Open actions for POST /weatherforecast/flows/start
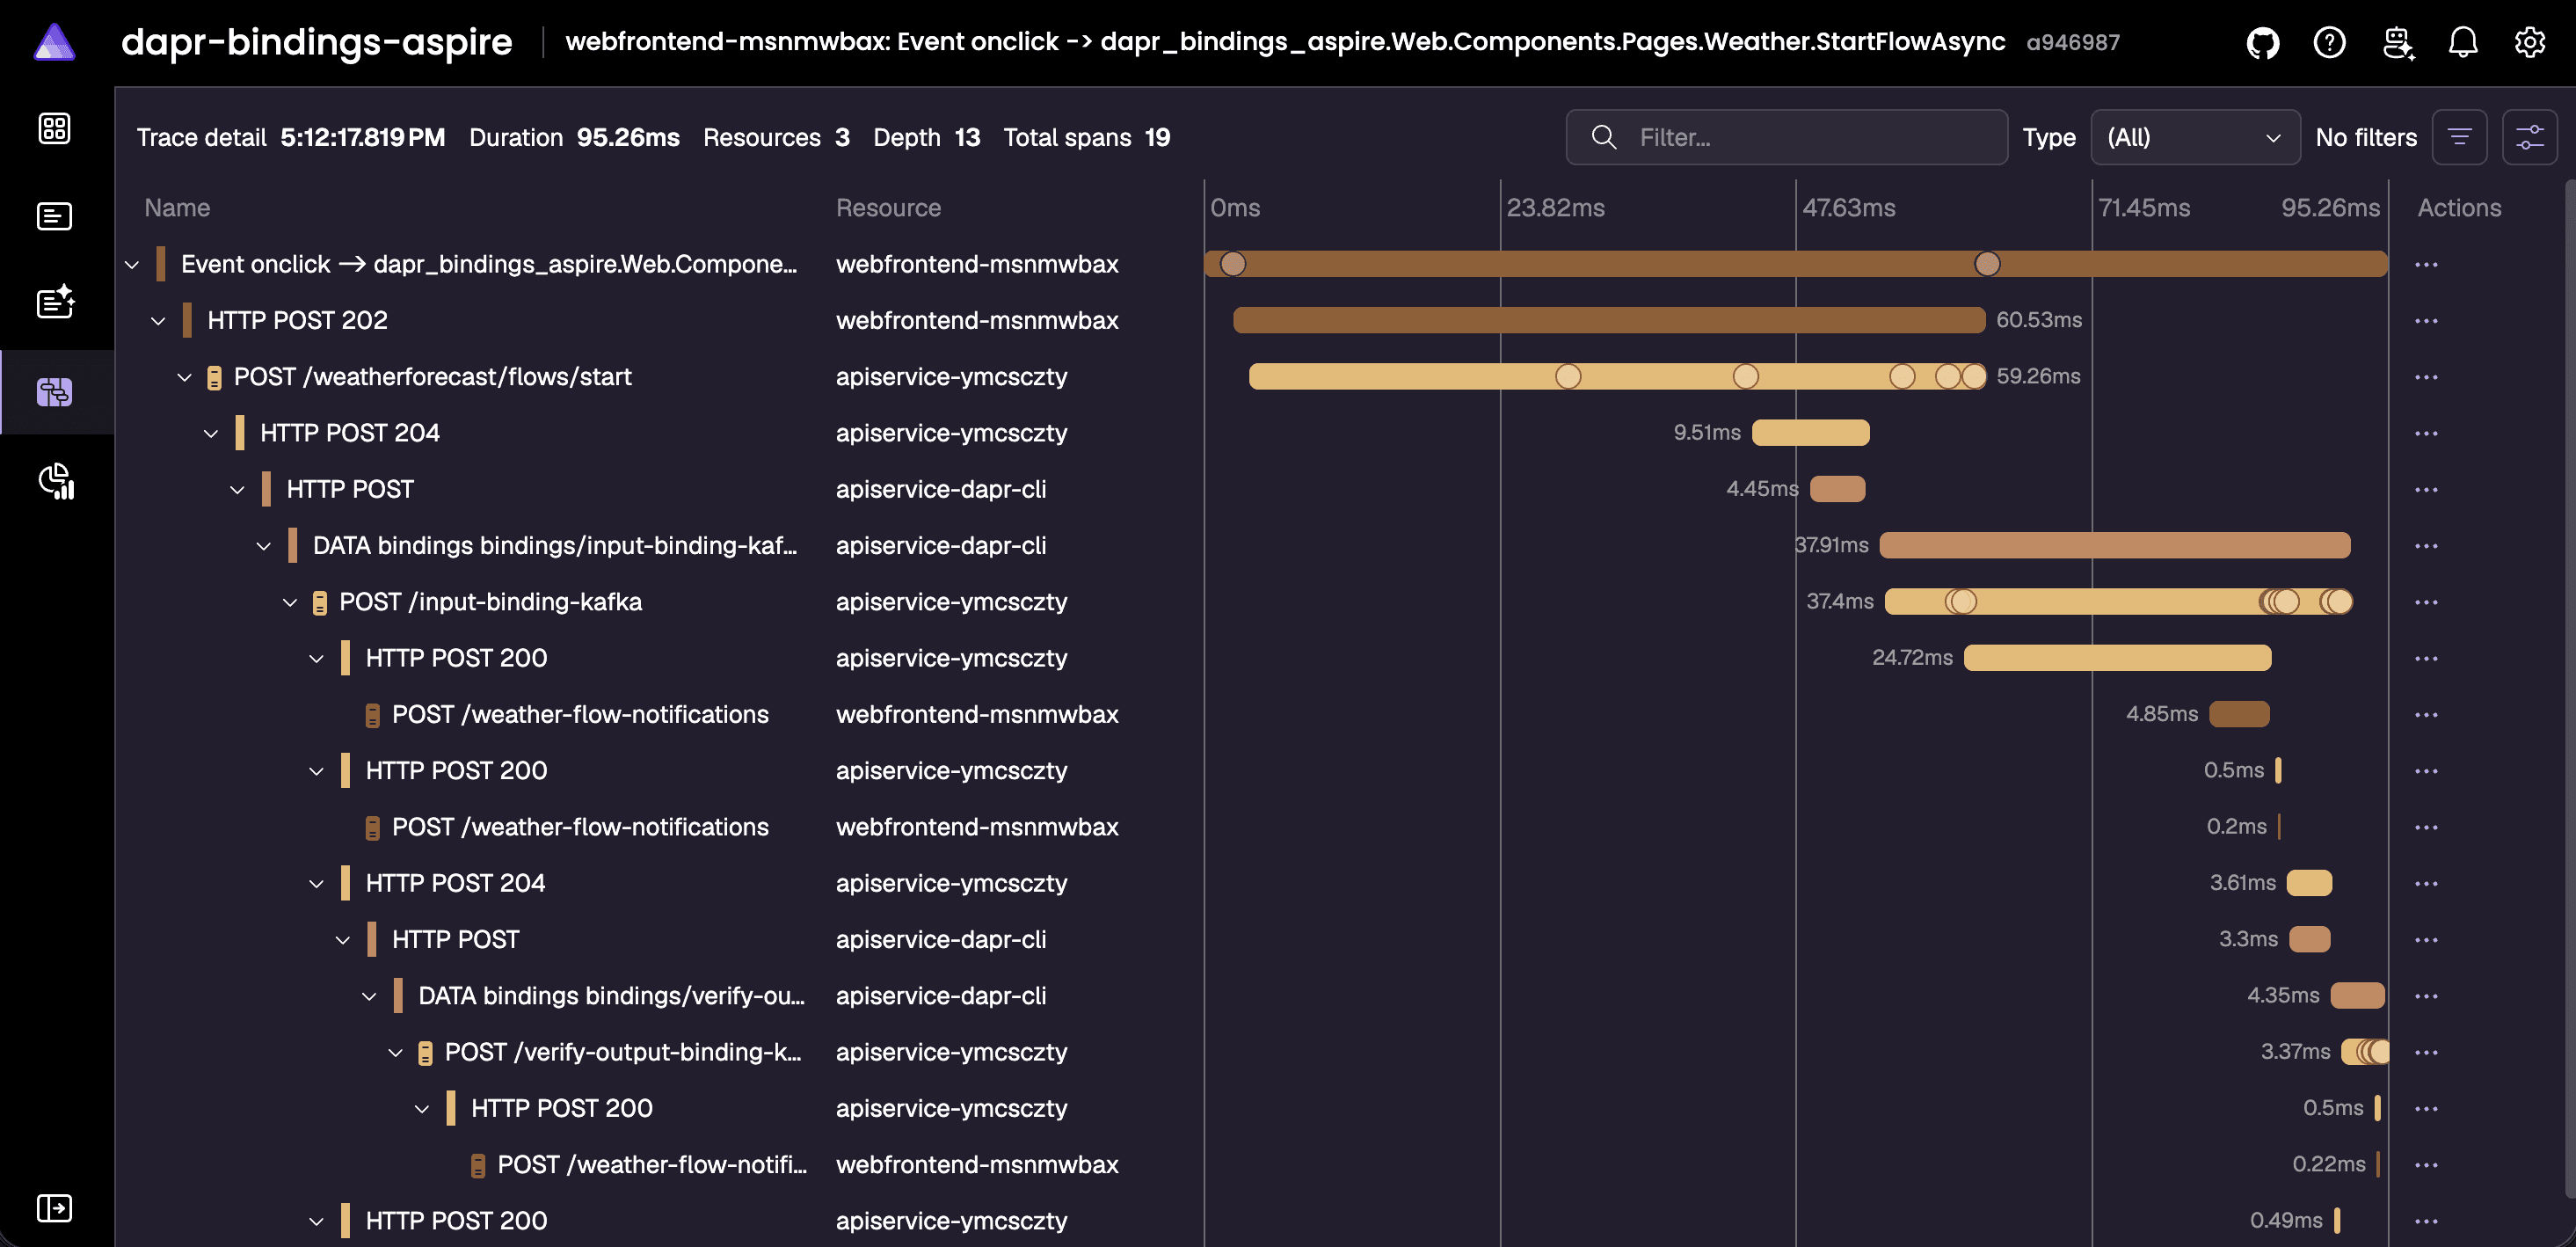 tap(2426, 377)
